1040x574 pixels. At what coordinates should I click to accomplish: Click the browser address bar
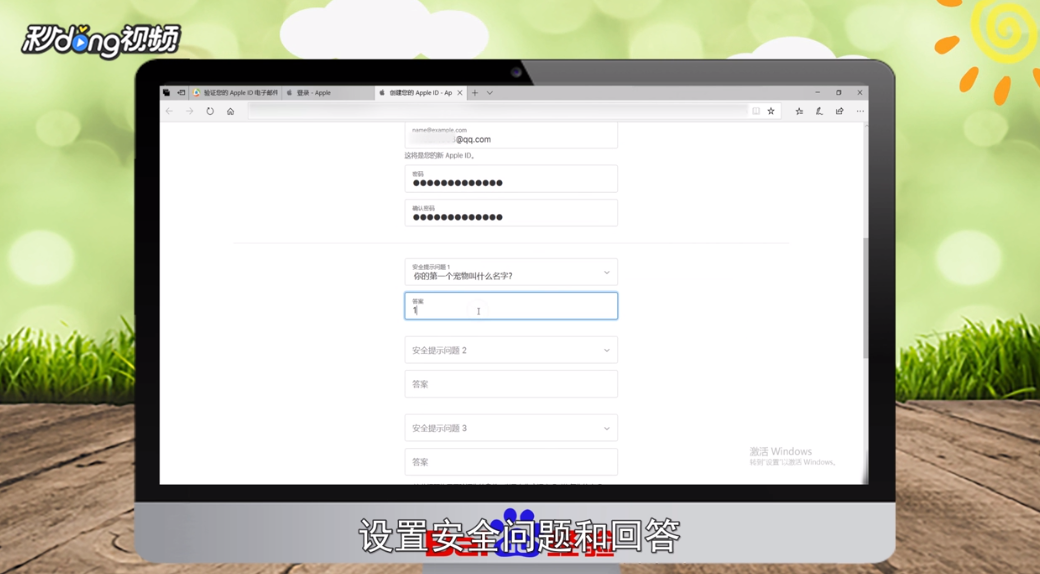497,111
